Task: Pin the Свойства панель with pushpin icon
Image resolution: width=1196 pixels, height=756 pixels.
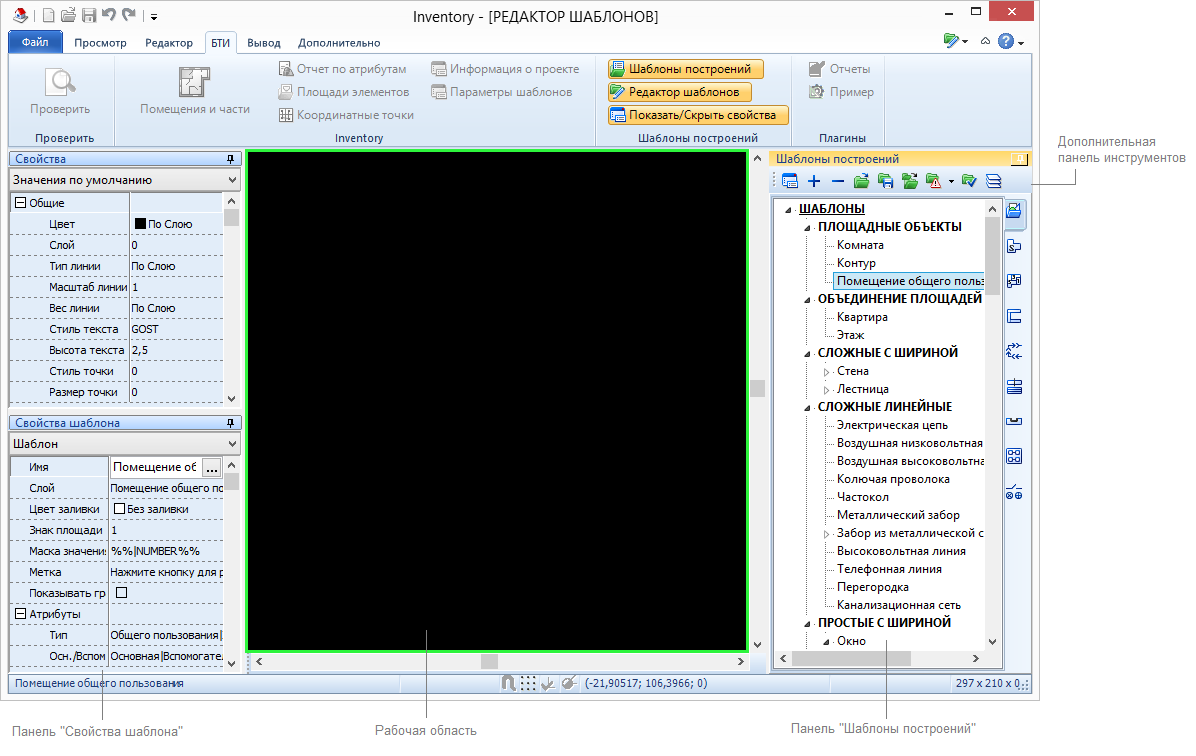Action: coord(231,159)
